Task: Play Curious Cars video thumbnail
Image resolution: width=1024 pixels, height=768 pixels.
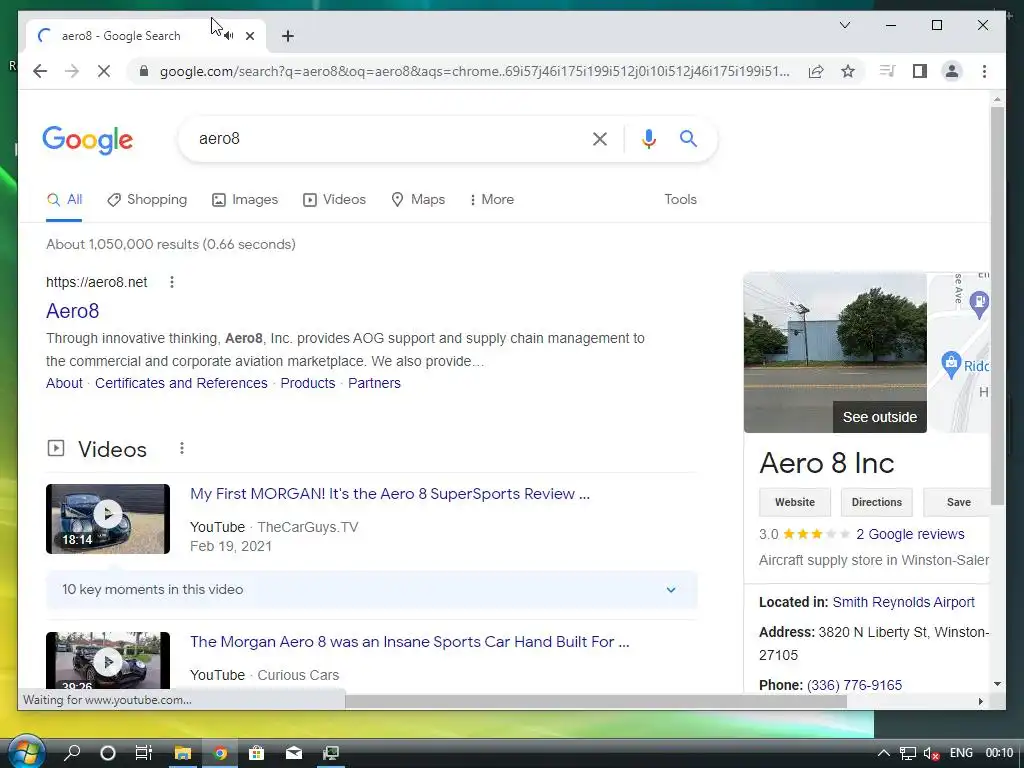Action: [108, 661]
